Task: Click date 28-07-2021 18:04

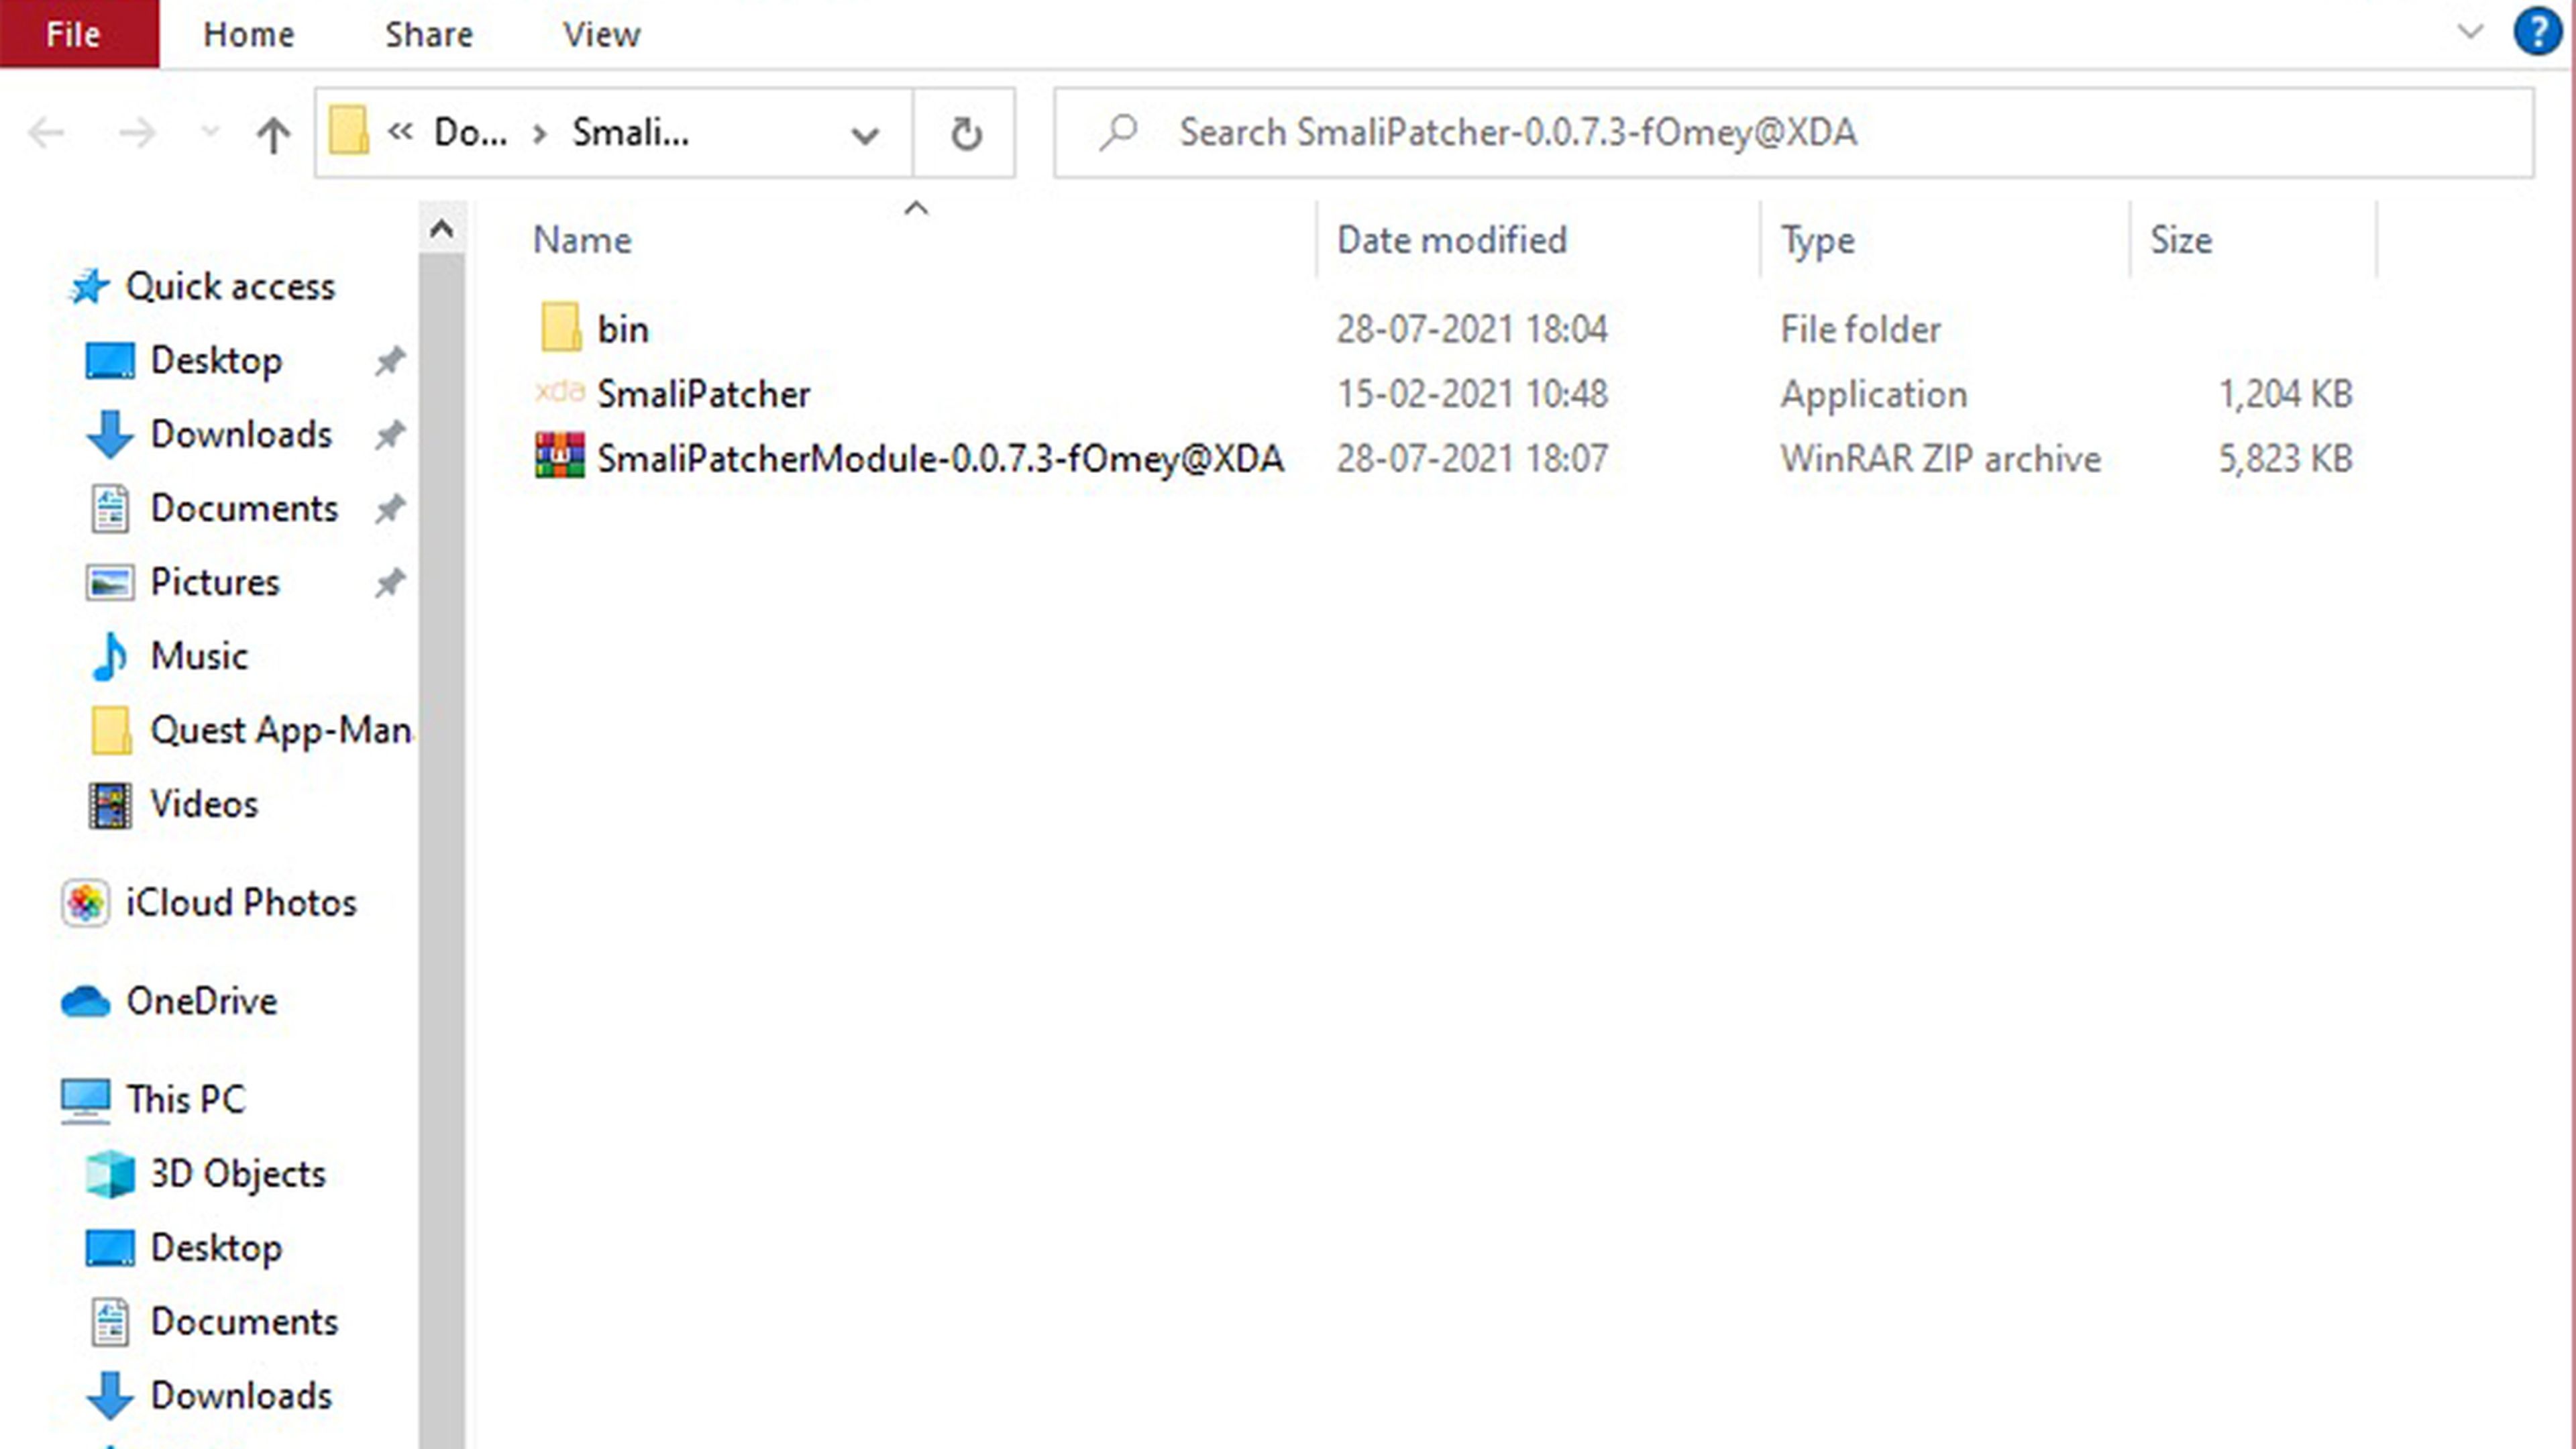Action: [x=1472, y=329]
